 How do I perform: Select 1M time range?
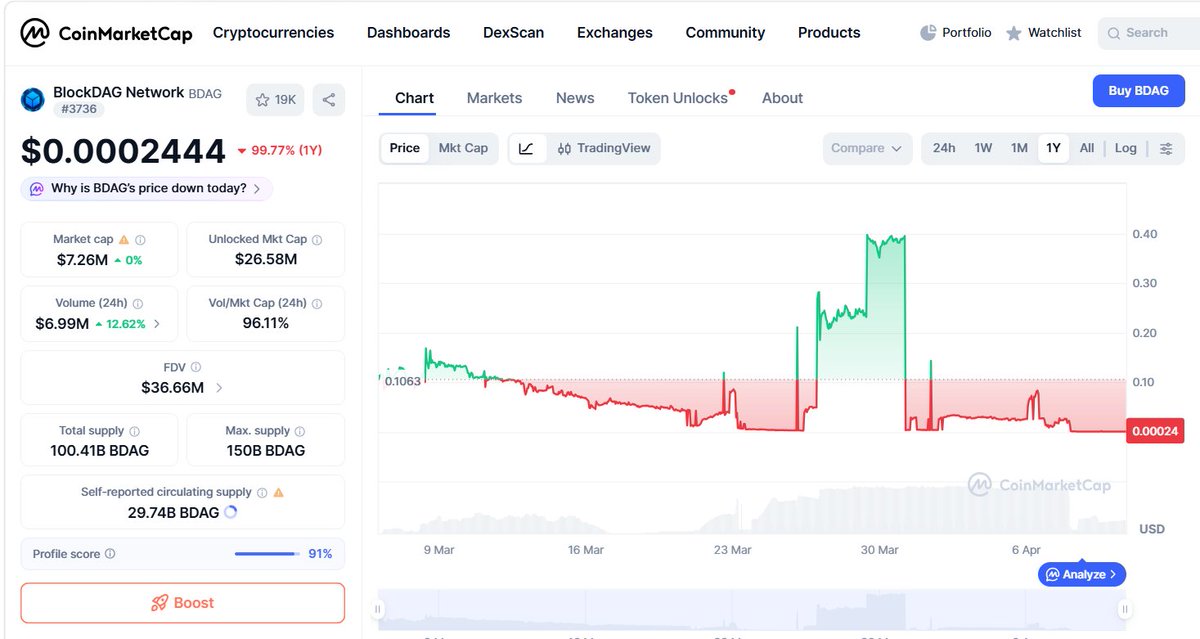pos(1019,148)
